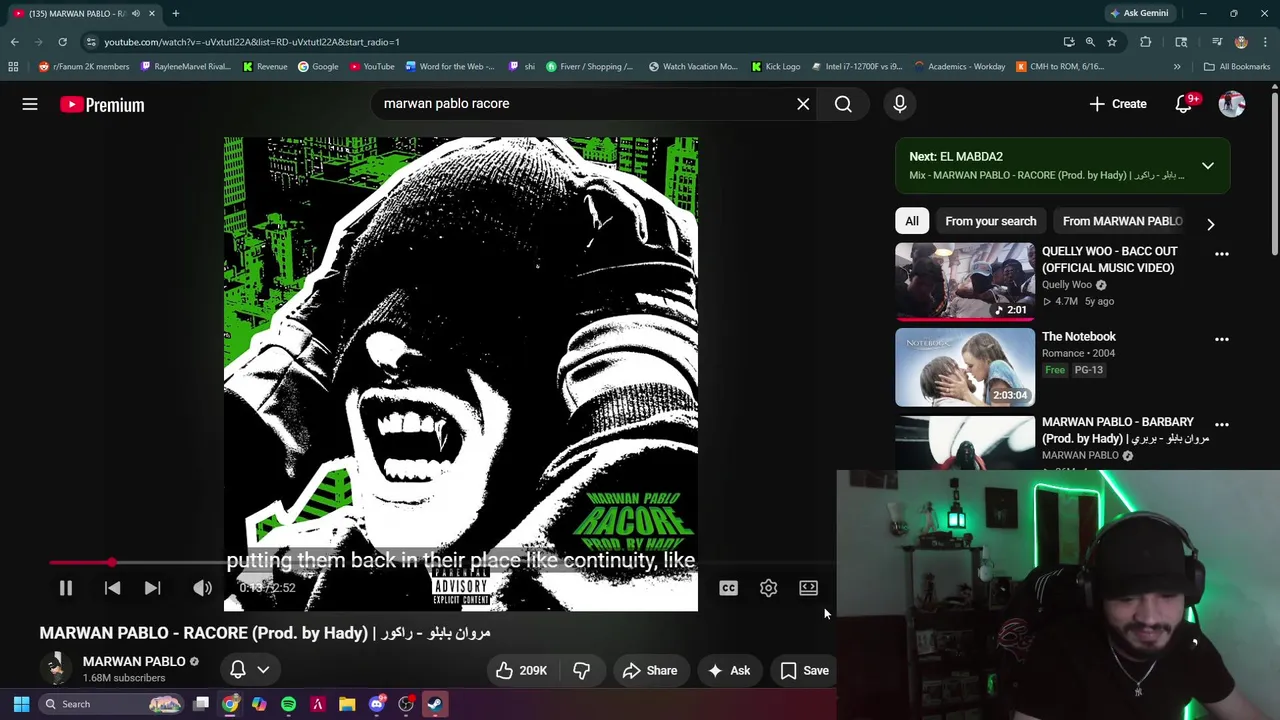Switch to theater mode view
This screenshot has width=1280, height=720.
[x=808, y=588]
